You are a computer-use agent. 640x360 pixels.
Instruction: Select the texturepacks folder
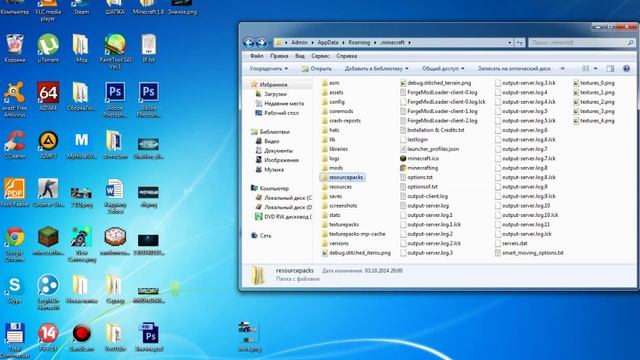tap(340, 224)
